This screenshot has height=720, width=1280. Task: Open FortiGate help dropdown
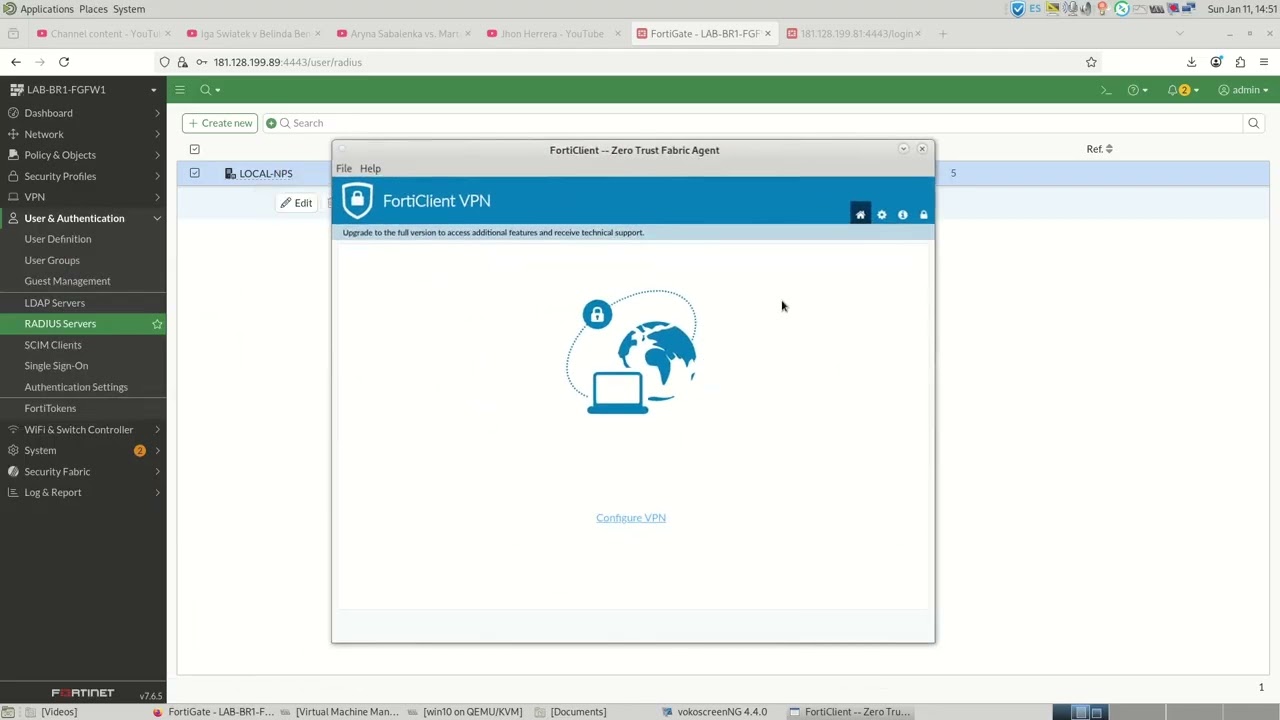[x=1137, y=90]
